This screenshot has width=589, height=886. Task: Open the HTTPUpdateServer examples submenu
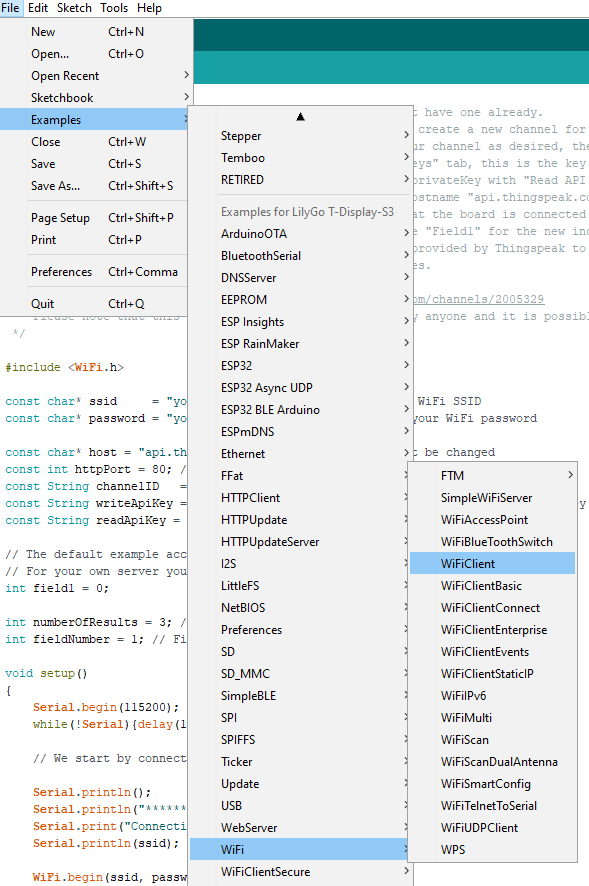(x=298, y=542)
